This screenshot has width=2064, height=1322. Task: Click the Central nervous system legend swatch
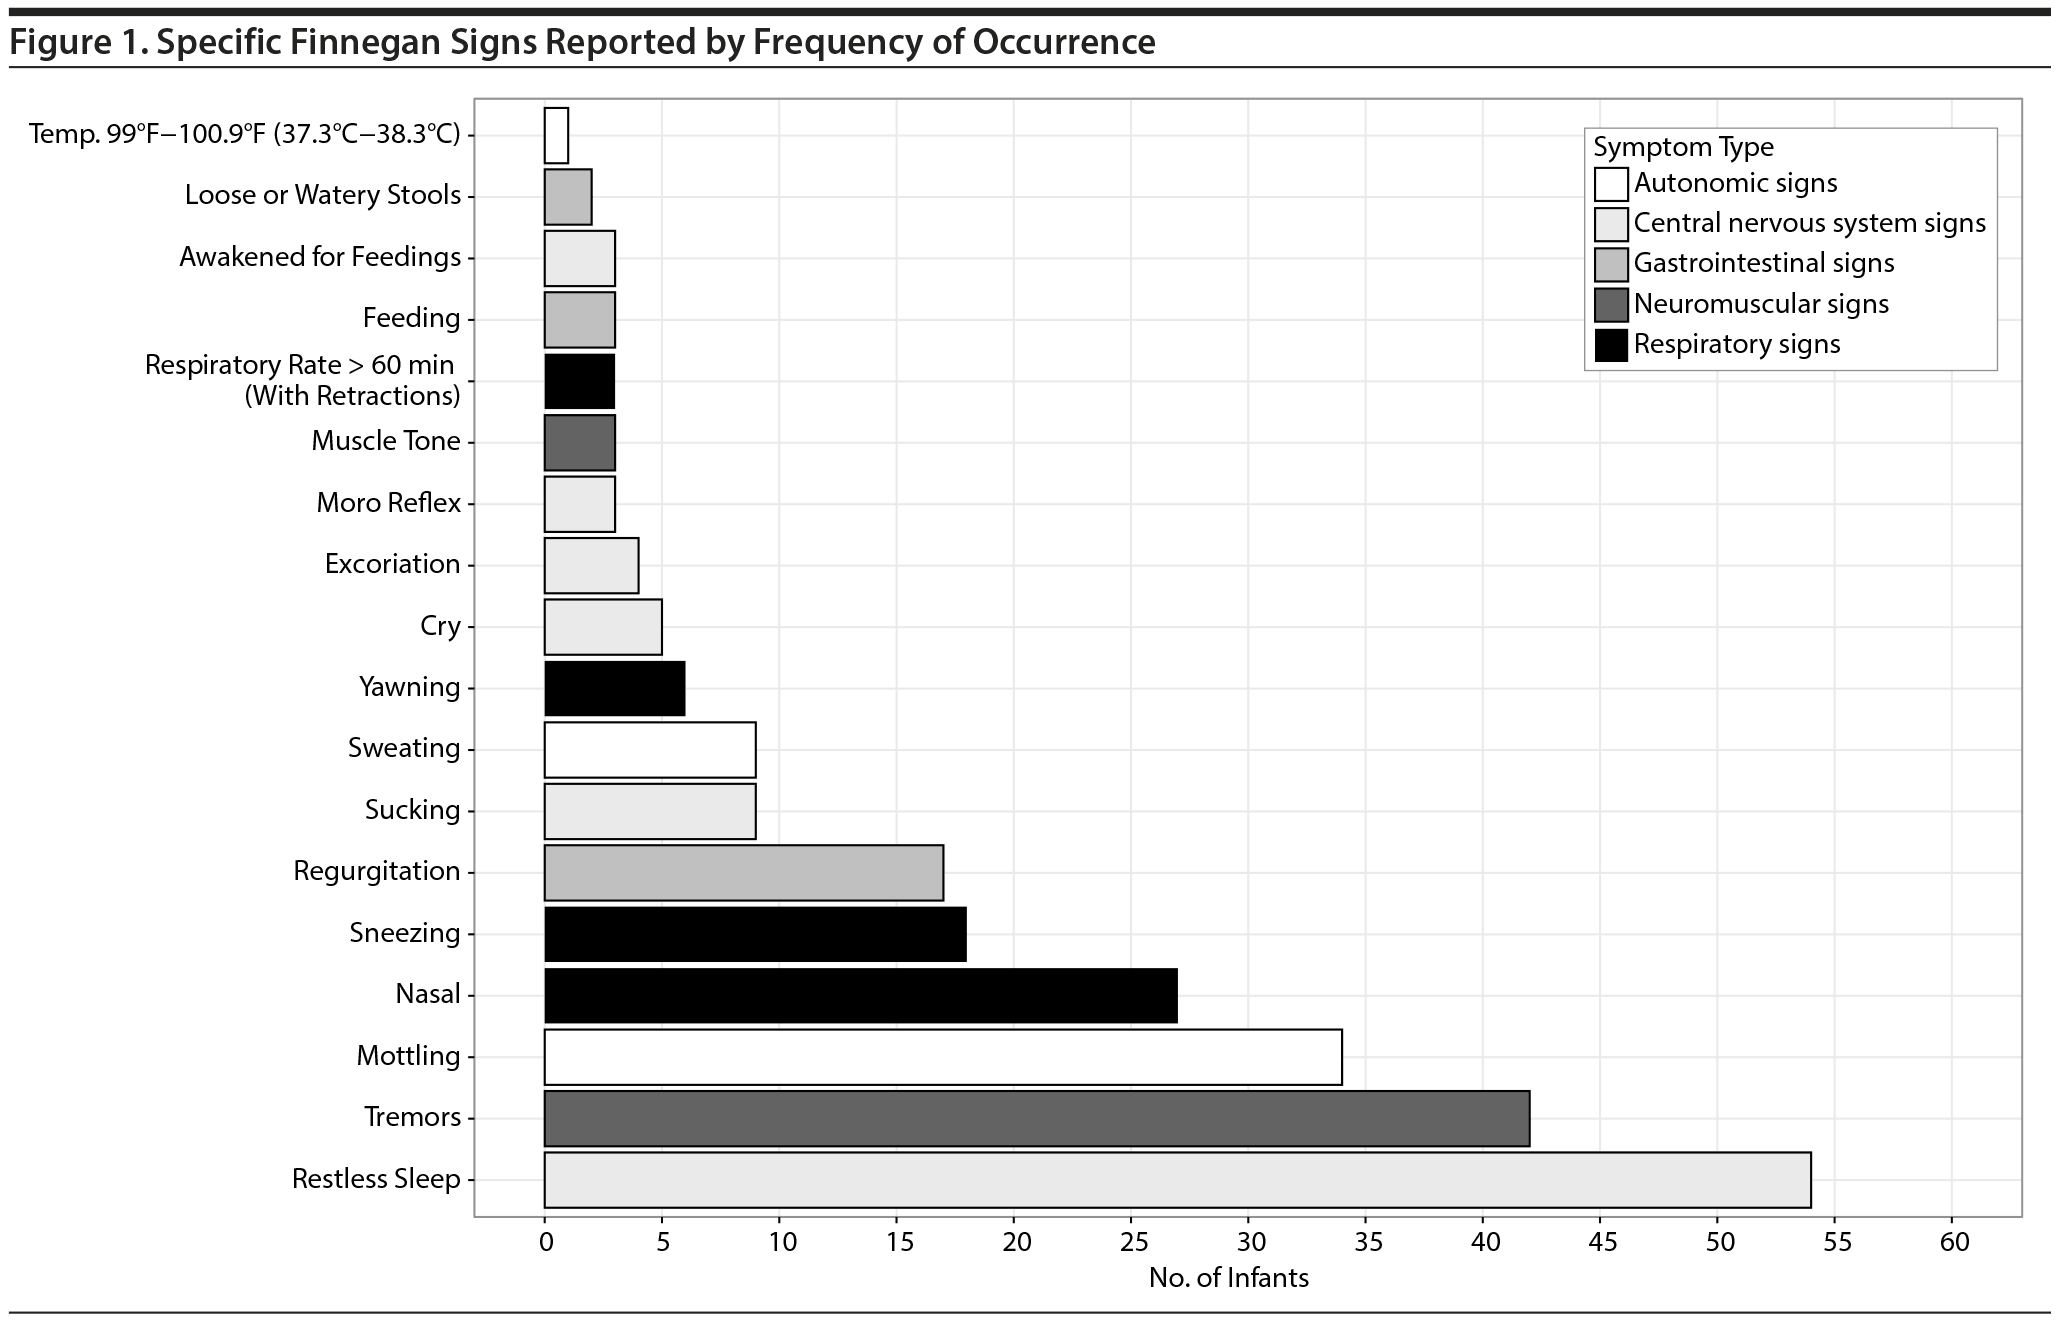[x=1611, y=224]
